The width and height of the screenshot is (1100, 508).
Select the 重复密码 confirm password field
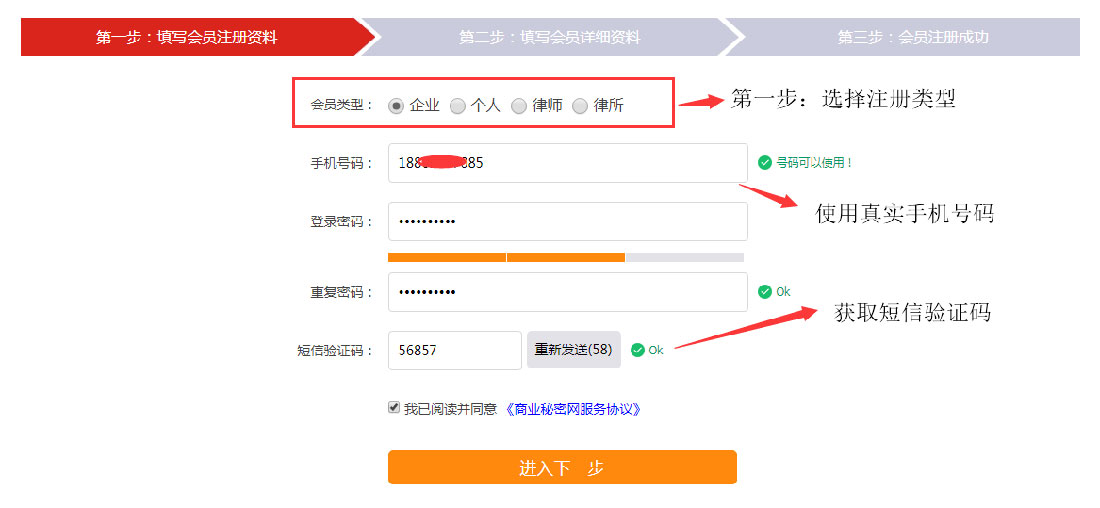point(568,292)
